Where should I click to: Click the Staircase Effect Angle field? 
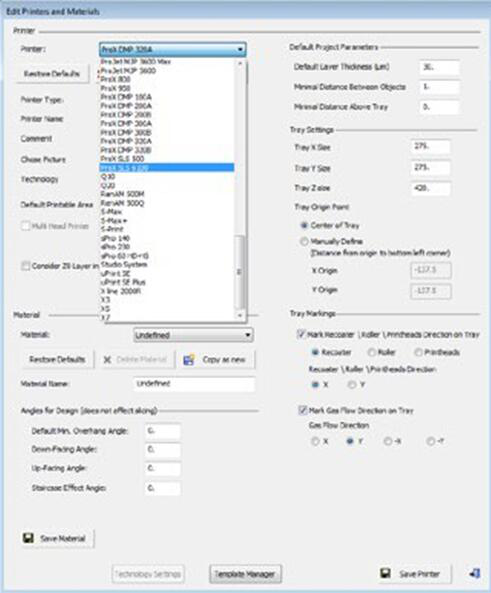pyautogui.click(x=163, y=488)
